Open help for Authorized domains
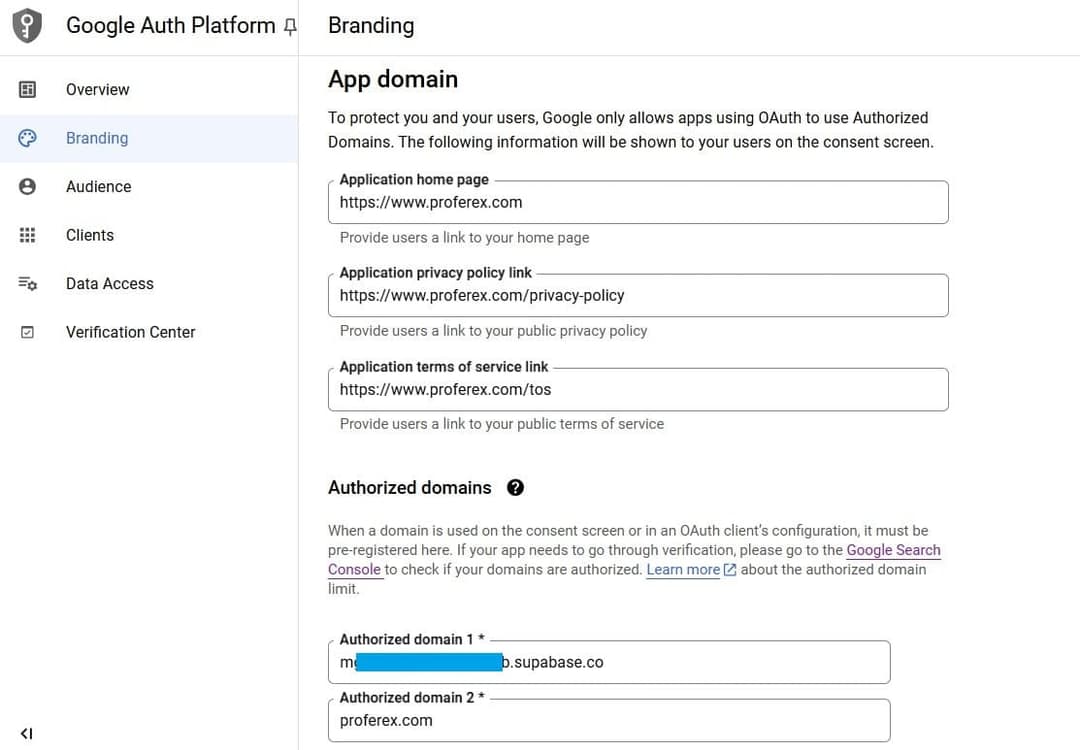Image resolution: width=1080 pixels, height=750 pixels. click(516, 487)
